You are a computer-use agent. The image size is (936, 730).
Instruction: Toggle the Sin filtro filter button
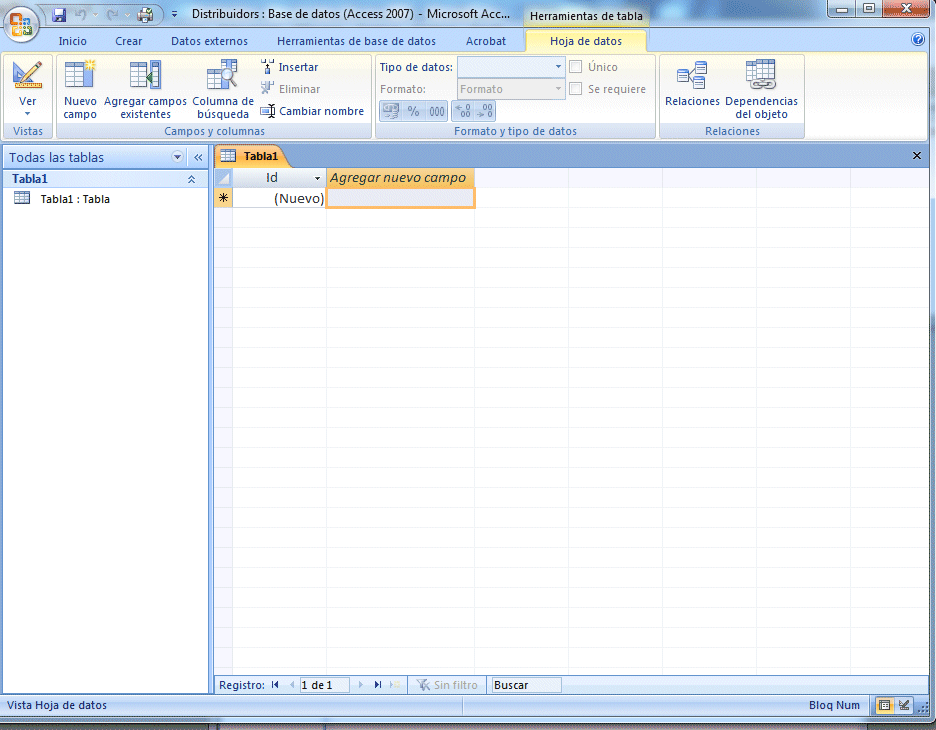point(447,685)
